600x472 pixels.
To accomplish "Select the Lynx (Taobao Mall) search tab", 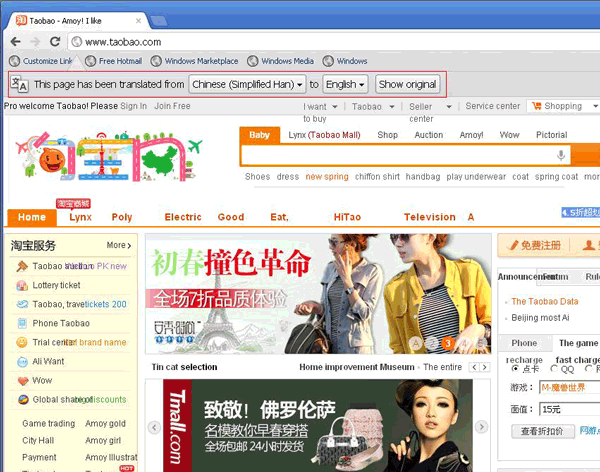I will tap(324, 135).
